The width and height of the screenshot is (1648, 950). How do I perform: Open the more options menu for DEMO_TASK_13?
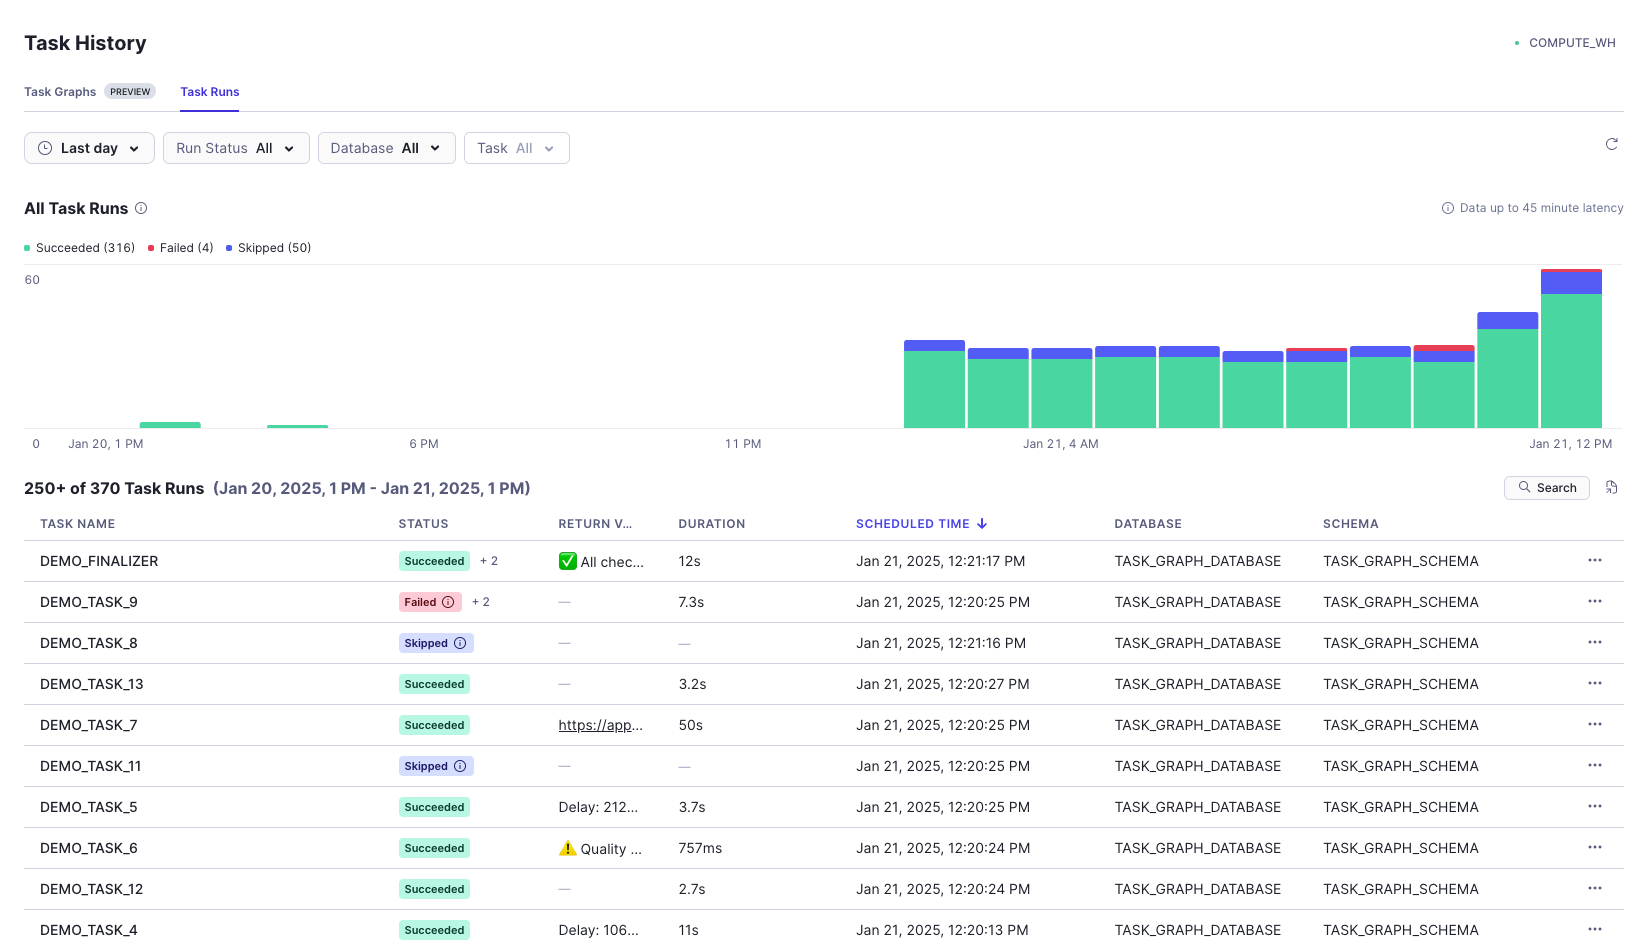(1595, 683)
